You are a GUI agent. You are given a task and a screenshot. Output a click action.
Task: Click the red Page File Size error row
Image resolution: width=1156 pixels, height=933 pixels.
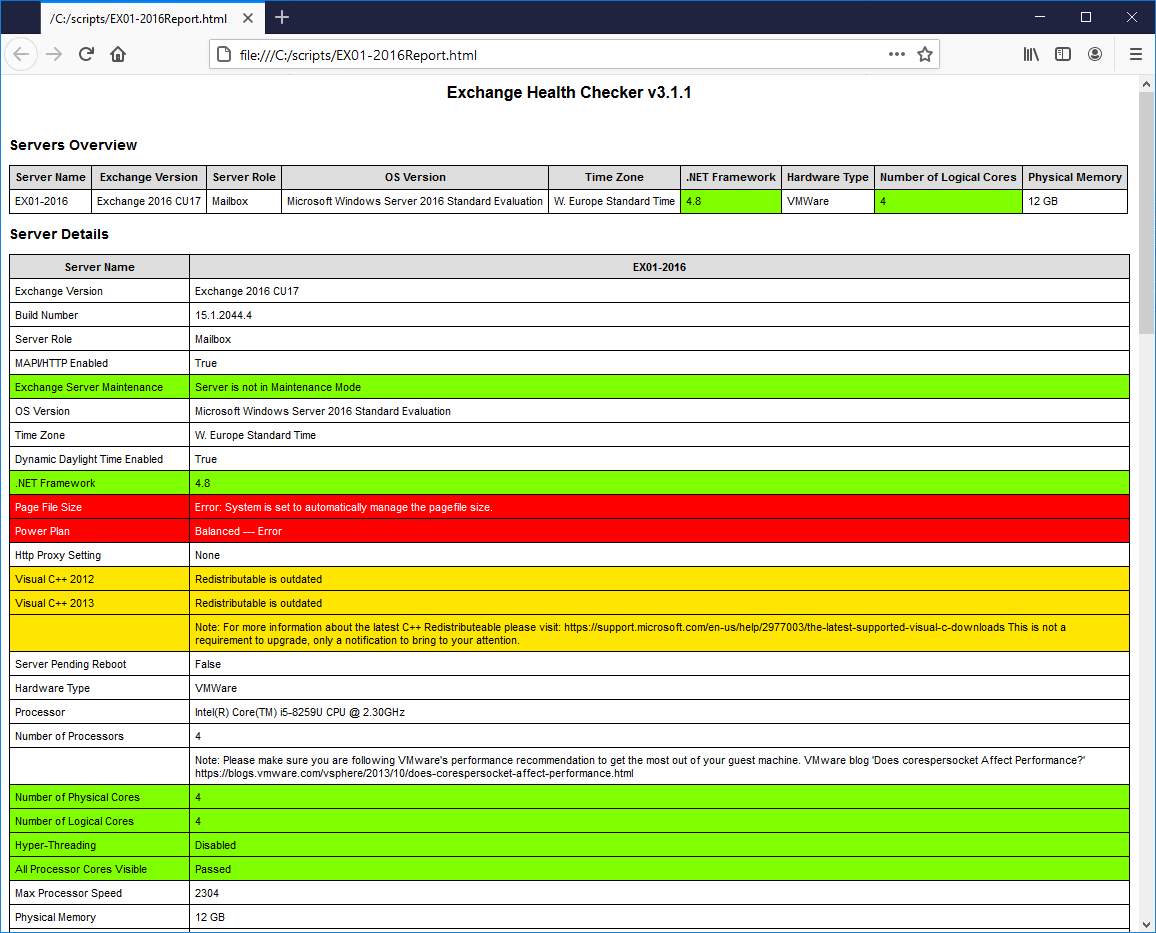click(x=569, y=507)
